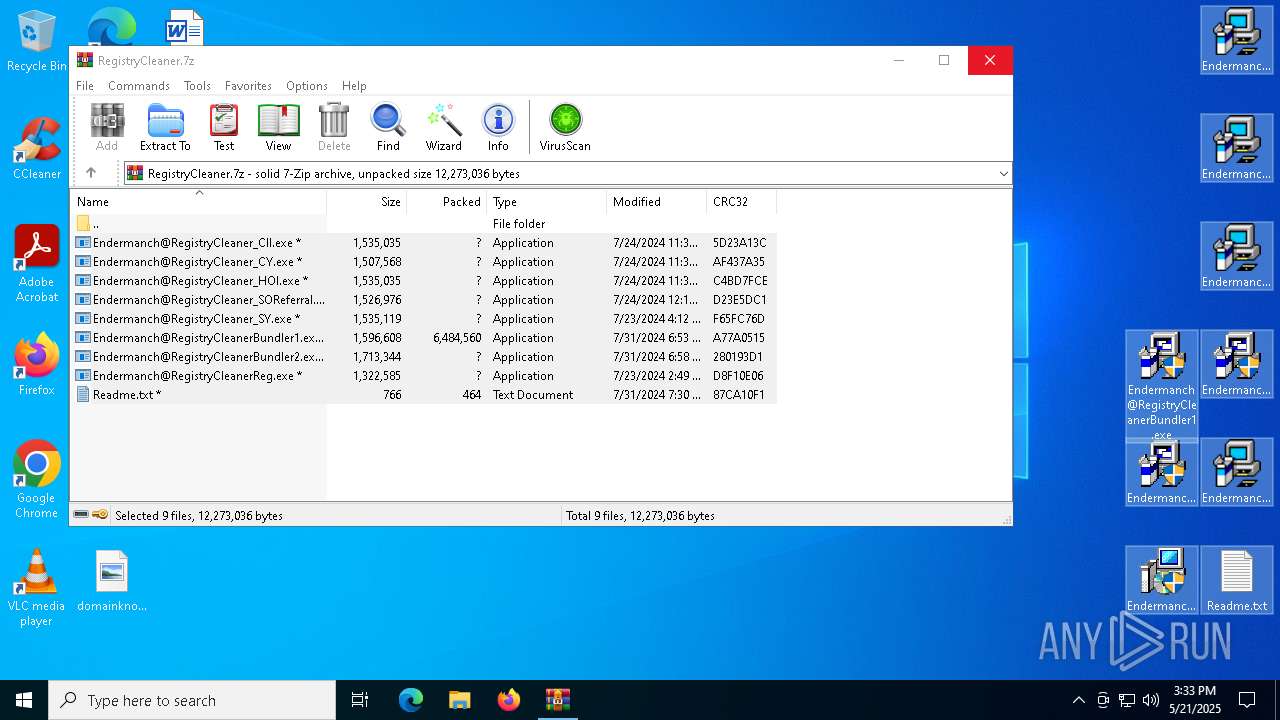Select Endermanch@RegistryCleanerBundler1.exe desktop icon
This screenshot has width=1280, height=720.
(1162, 386)
